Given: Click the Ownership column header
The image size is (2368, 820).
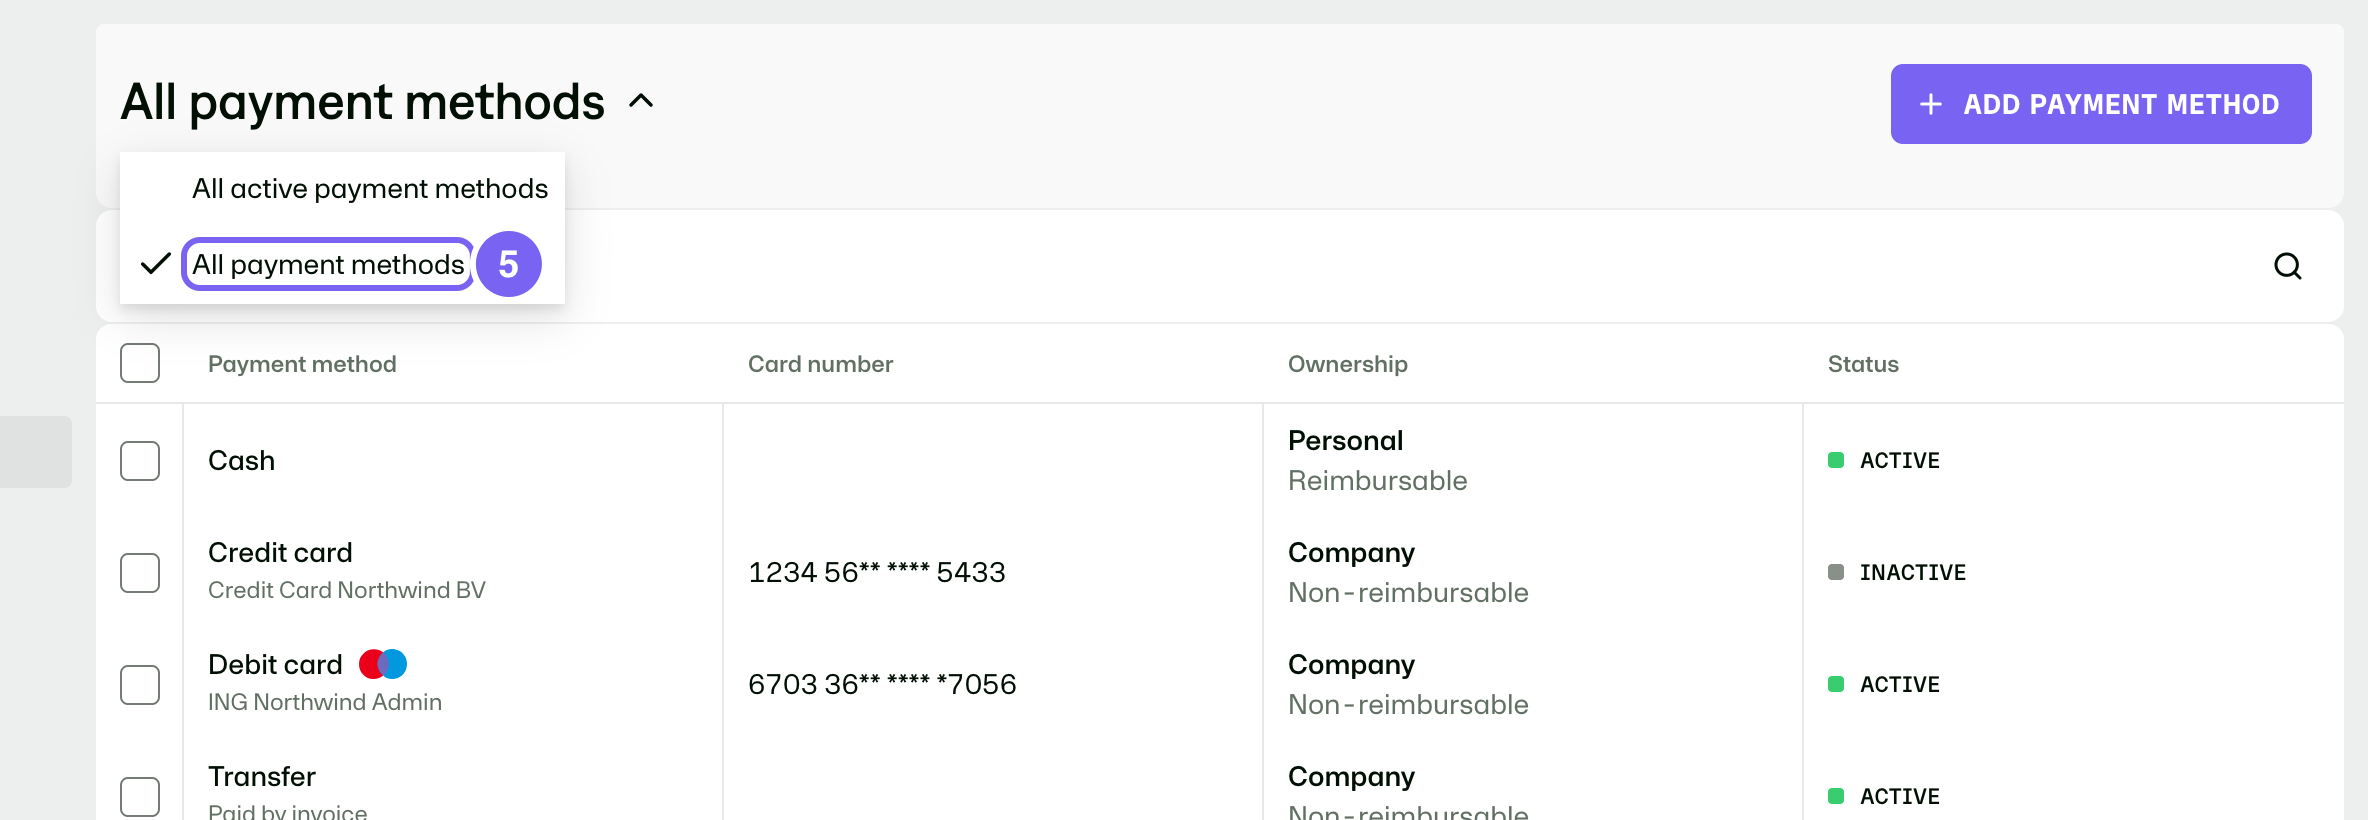Looking at the screenshot, I should click(x=1347, y=364).
